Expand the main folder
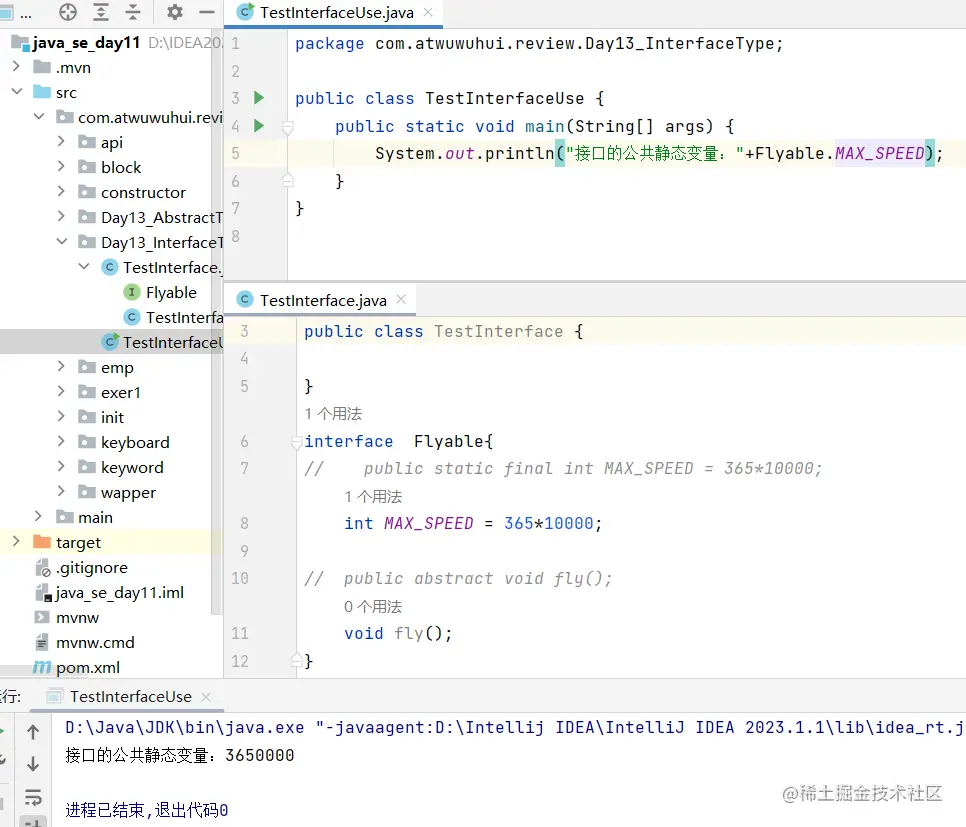Image resolution: width=966 pixels, height=827 pixels. pyautogui.click(x=38, y=516)
